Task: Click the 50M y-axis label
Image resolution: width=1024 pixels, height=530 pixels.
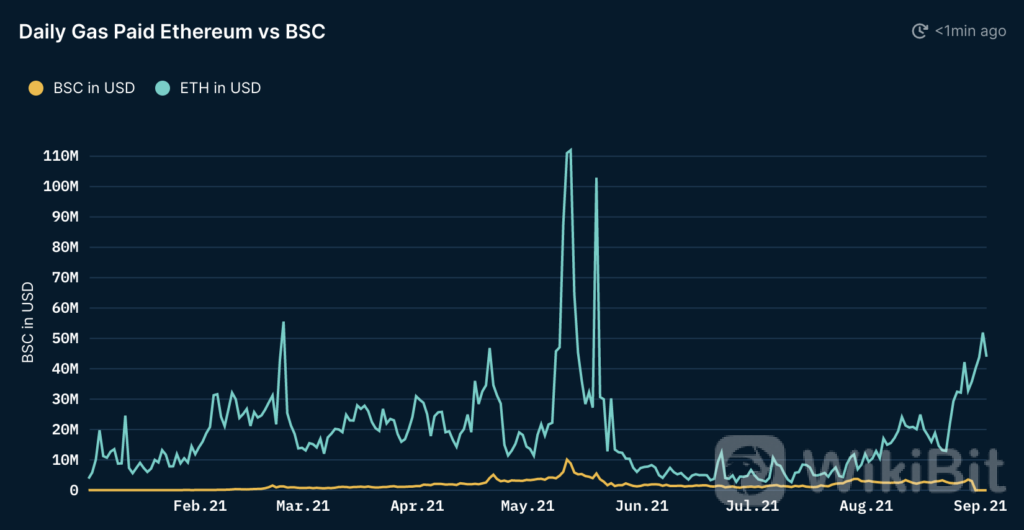Action: tap(64, 338)
